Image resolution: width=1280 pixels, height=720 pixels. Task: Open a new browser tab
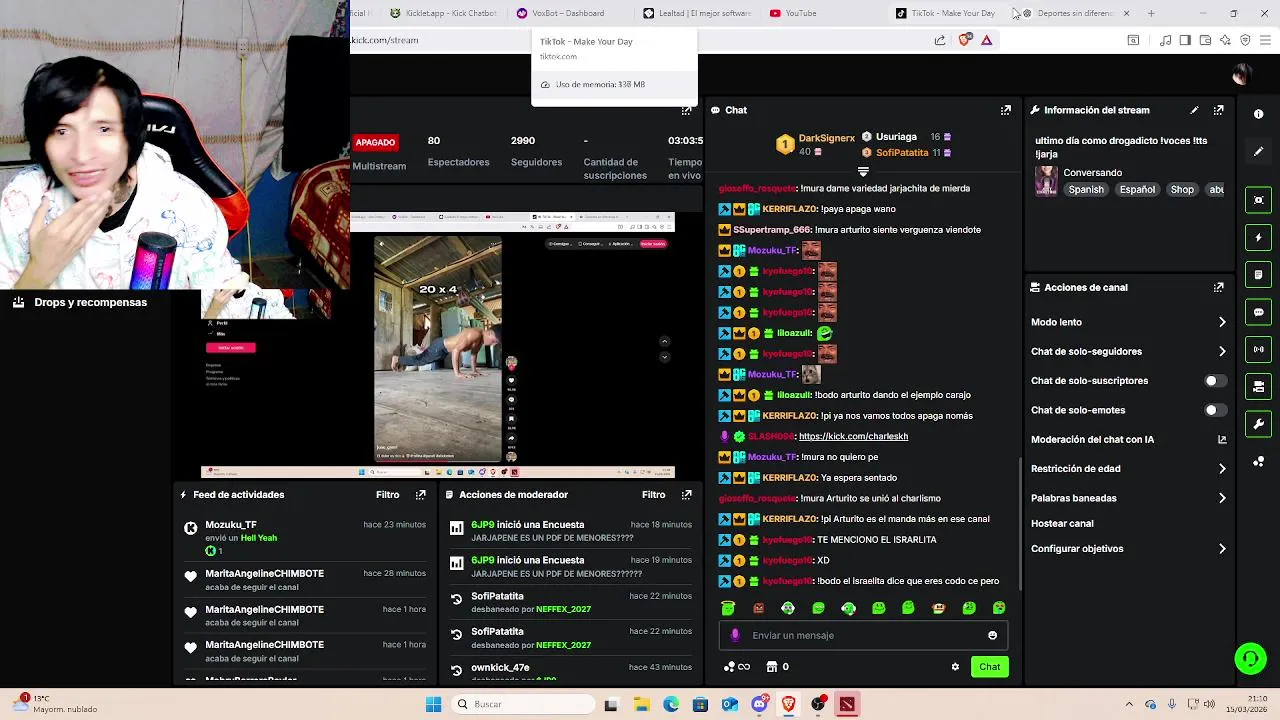pos(1151,13)
